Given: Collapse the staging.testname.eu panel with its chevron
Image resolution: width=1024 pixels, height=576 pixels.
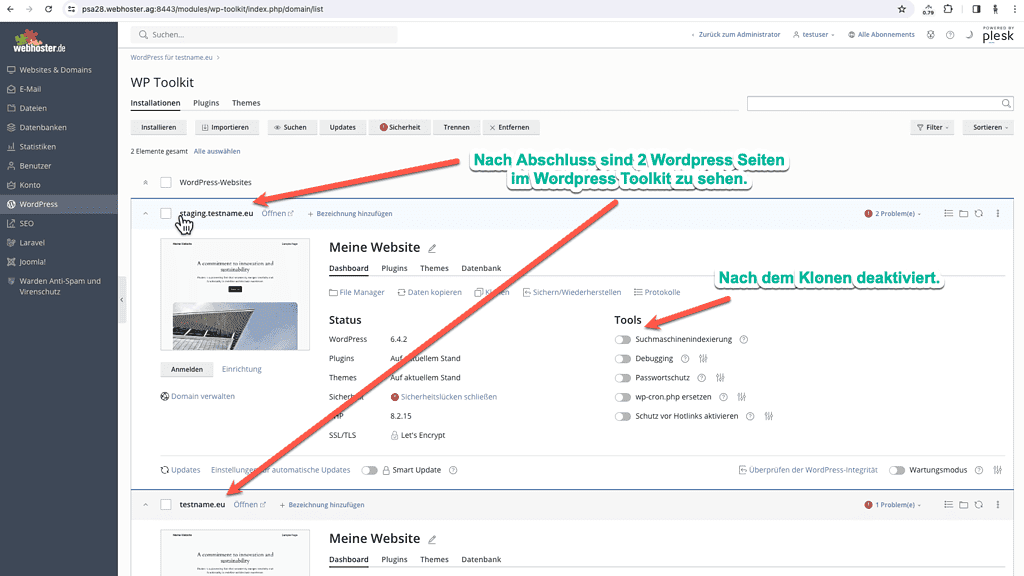Looking at the screenshot, I should click(147, 213).
